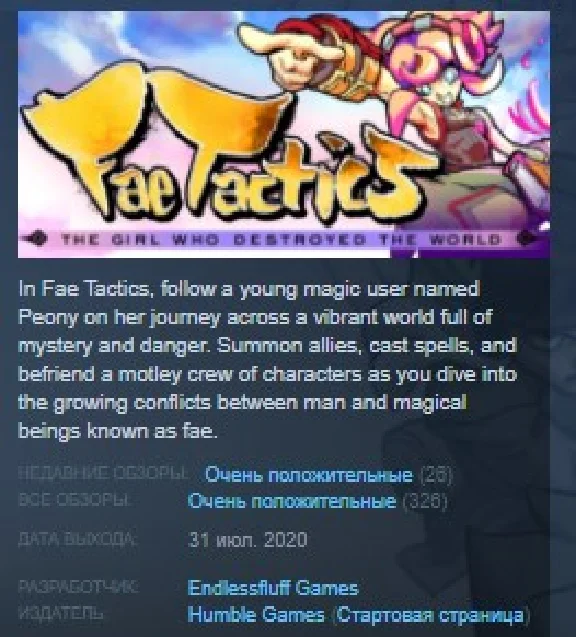Open recent reviews 'Очень положительные' link
Screen dimensions: 576x637
pos(309,474)
